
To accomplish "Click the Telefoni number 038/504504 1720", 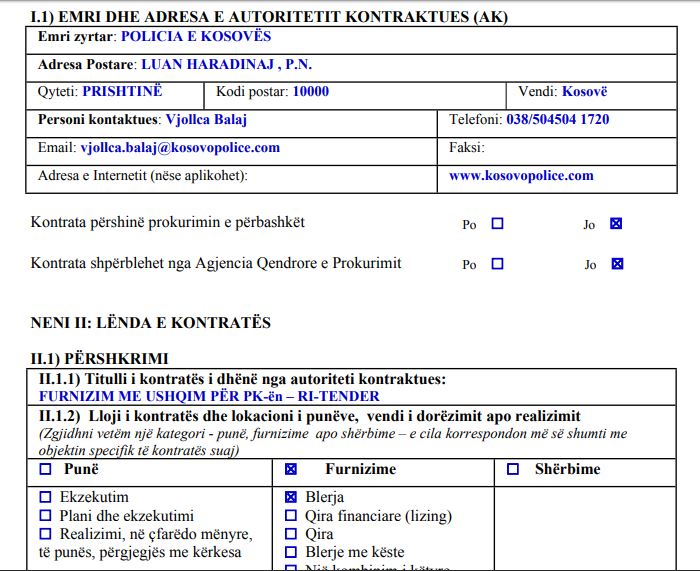I will (557, 120).
